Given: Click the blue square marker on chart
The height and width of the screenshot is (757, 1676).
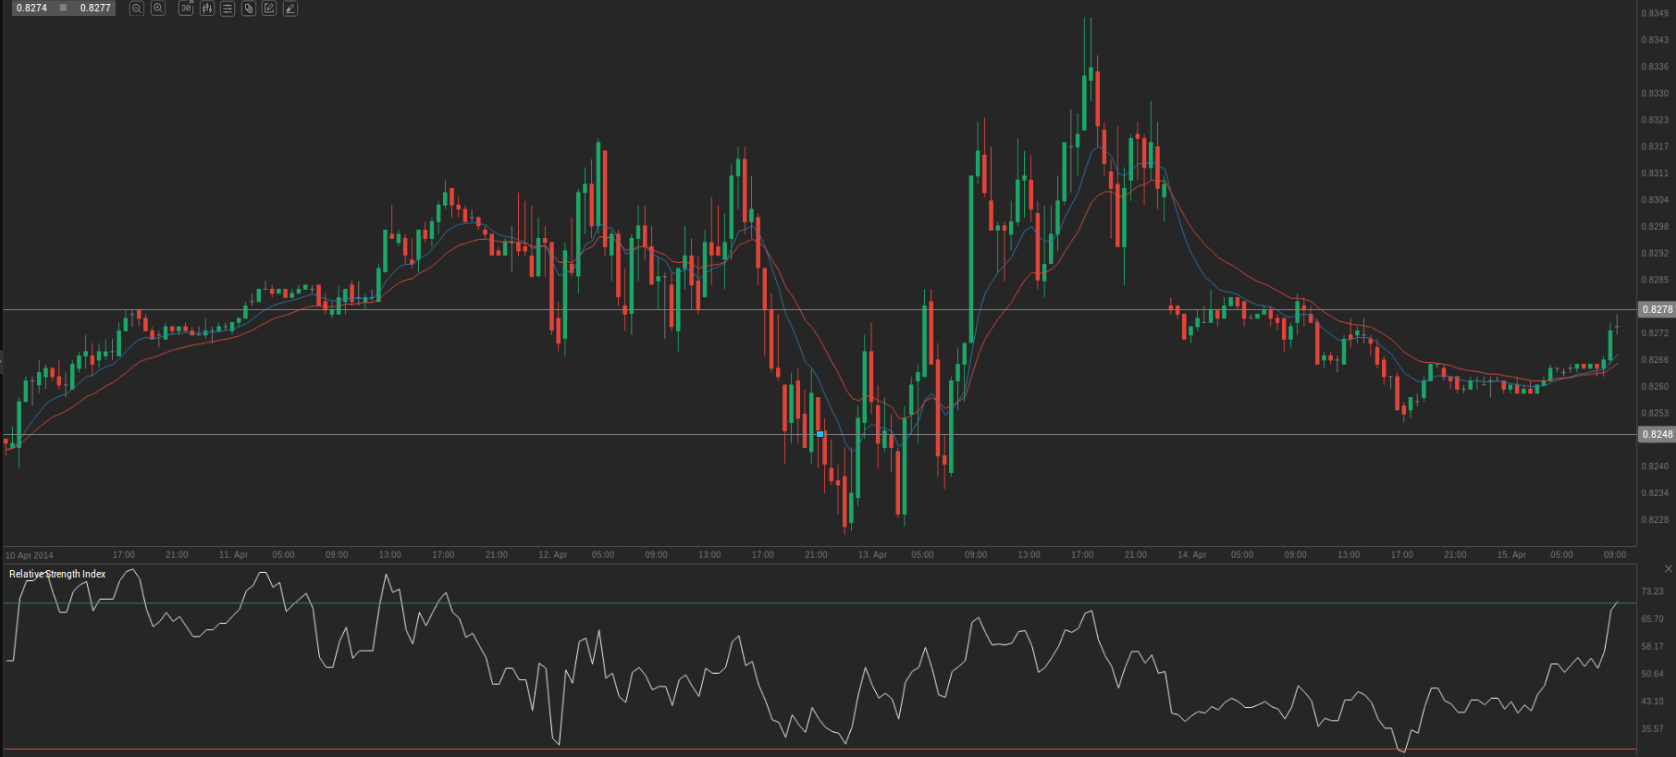Looking at the screenshot, I should click(x=820, y=434).
